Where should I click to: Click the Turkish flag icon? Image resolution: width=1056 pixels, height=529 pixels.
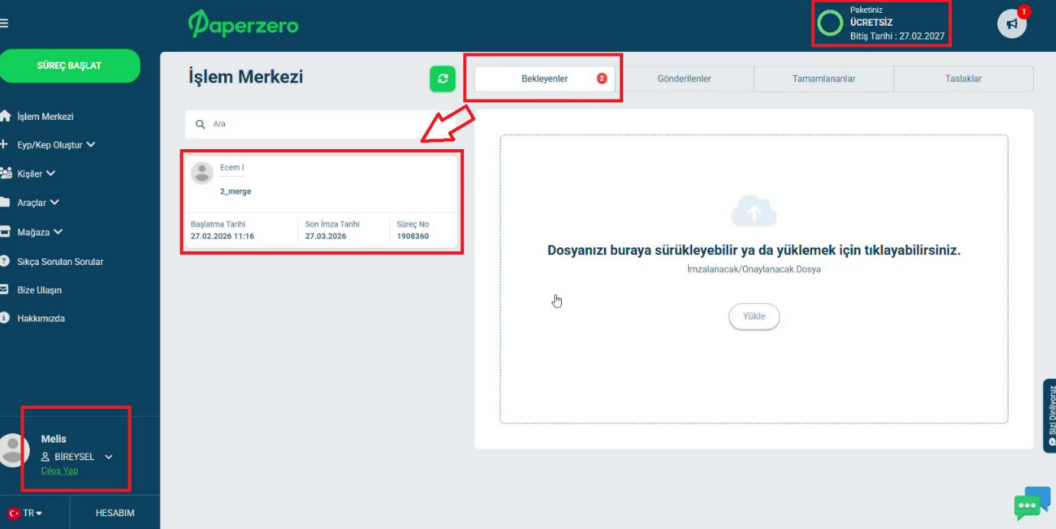13,513
